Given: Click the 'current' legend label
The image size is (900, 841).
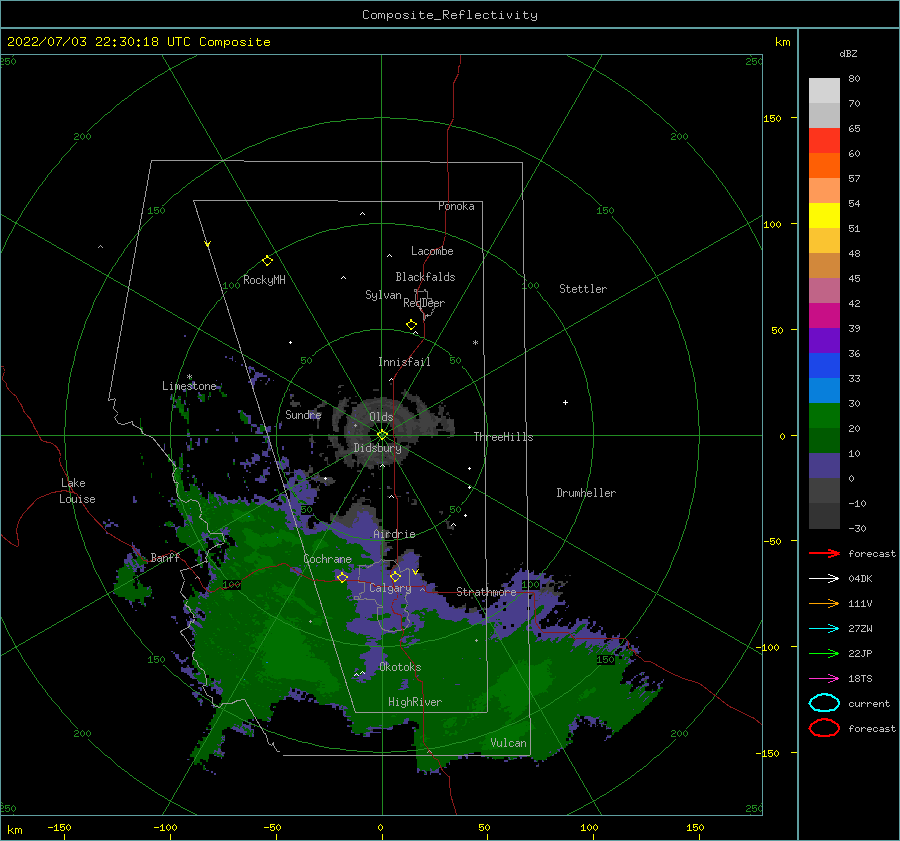Looking at the screenshot, I should click(869, 703).
